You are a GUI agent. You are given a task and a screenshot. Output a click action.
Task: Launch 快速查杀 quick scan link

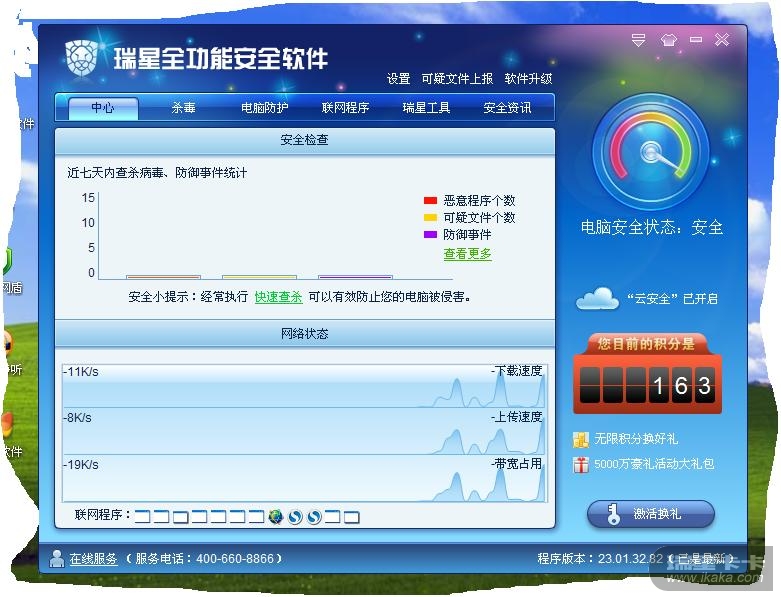pos(278,297)
